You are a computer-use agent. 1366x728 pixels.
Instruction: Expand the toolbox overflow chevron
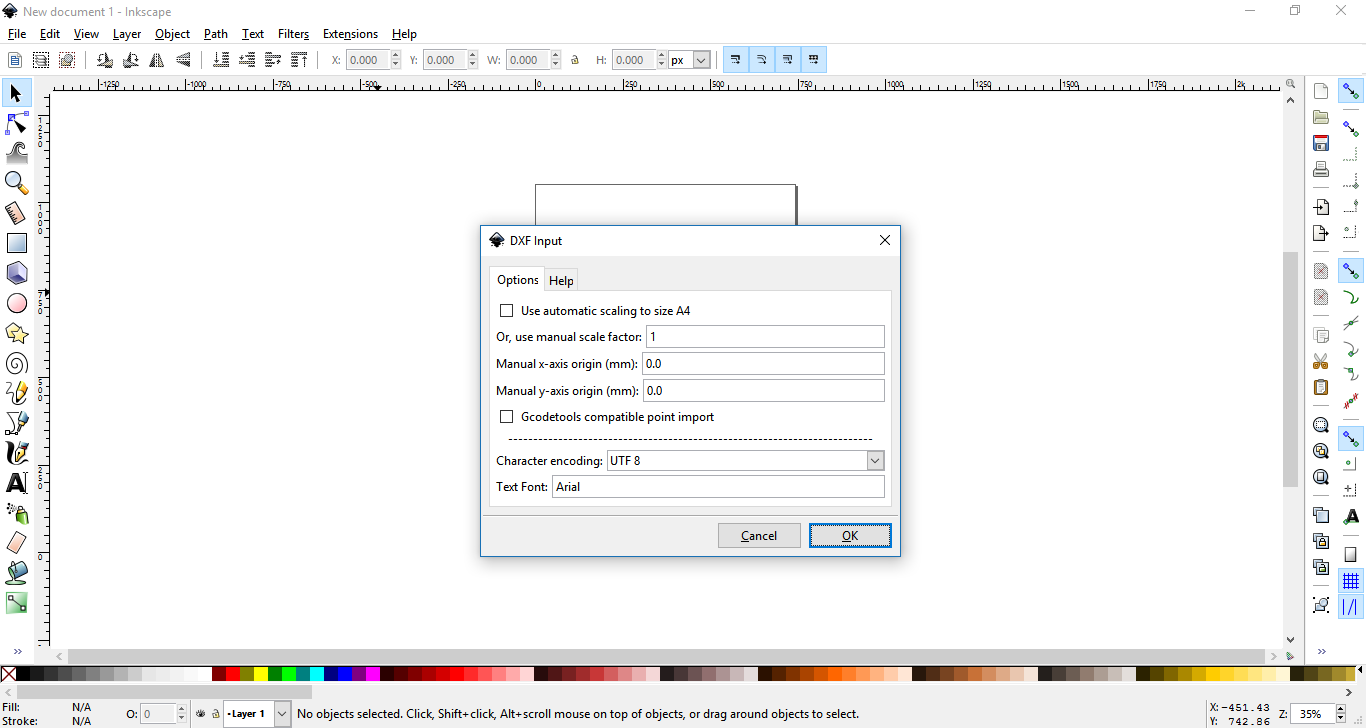pos(17,652)
